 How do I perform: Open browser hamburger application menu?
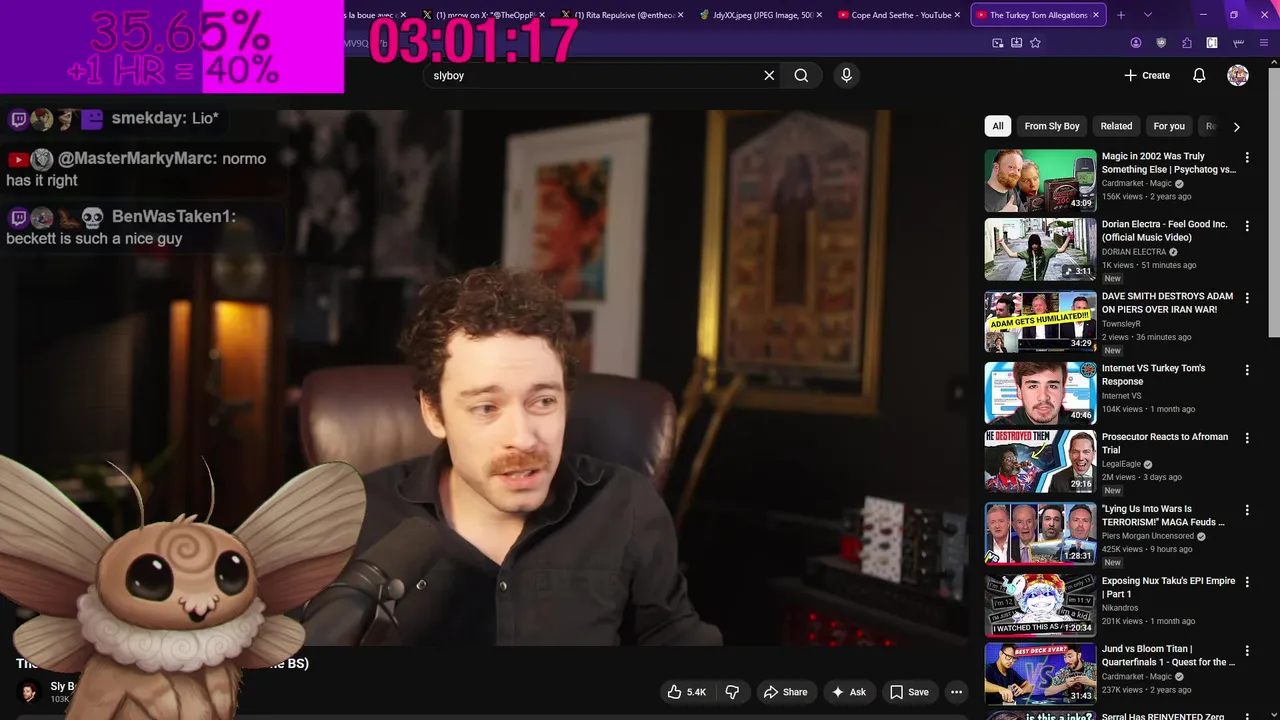[1265, 43]
